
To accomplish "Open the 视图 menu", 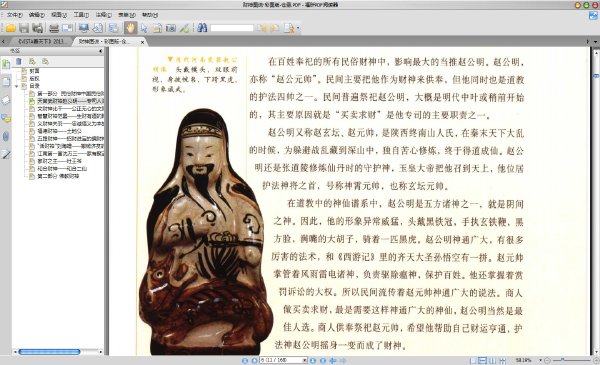I will click(59, 15).
